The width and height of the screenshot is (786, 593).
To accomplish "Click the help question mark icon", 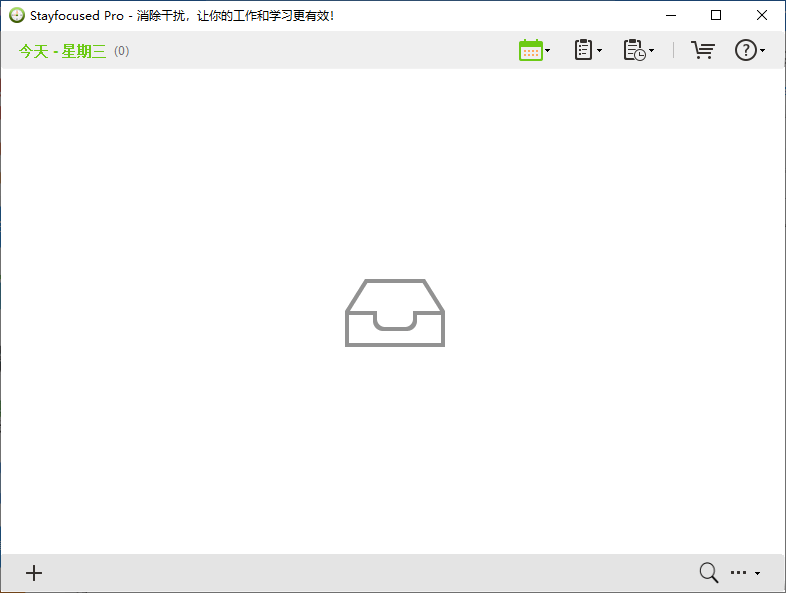I will 746,50.
